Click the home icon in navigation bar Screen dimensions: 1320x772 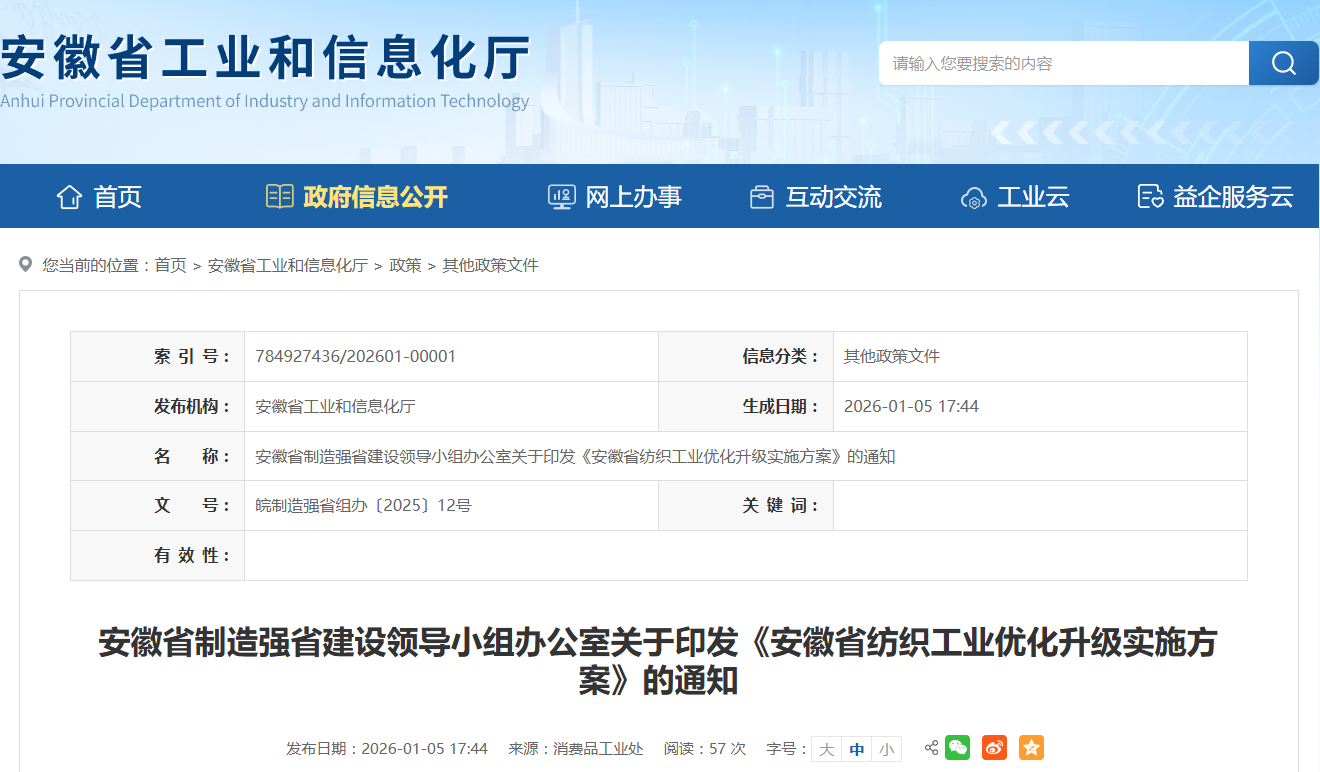coord(69,197)
